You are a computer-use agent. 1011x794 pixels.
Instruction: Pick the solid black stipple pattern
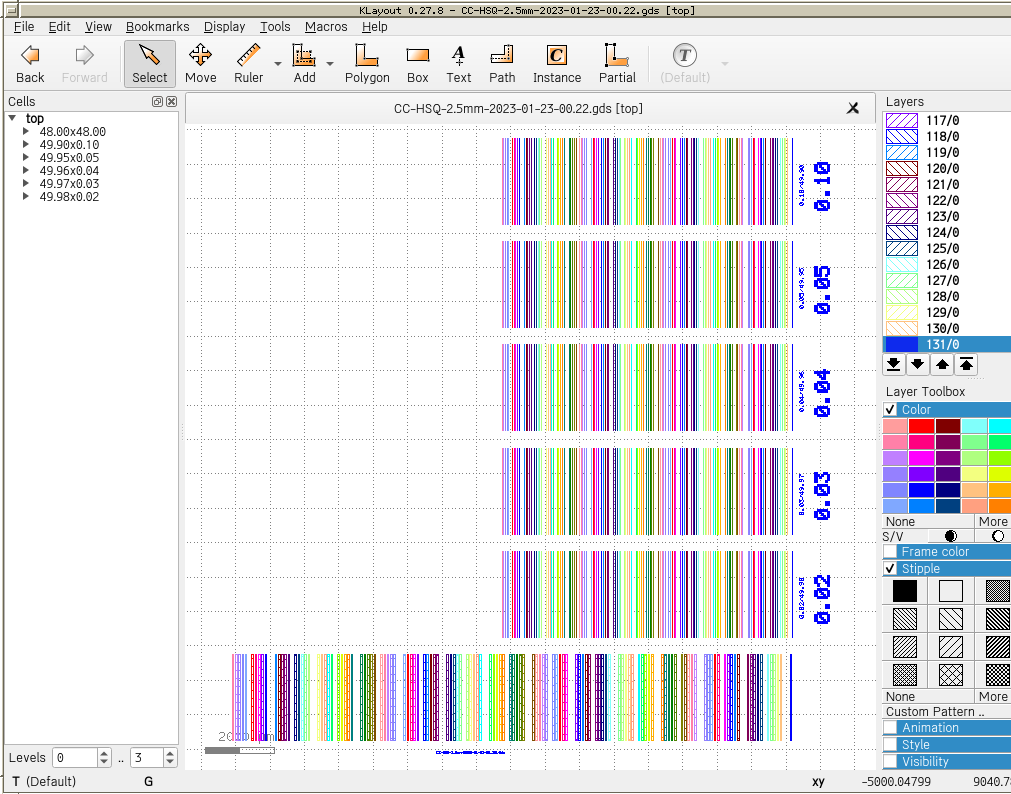905,591
